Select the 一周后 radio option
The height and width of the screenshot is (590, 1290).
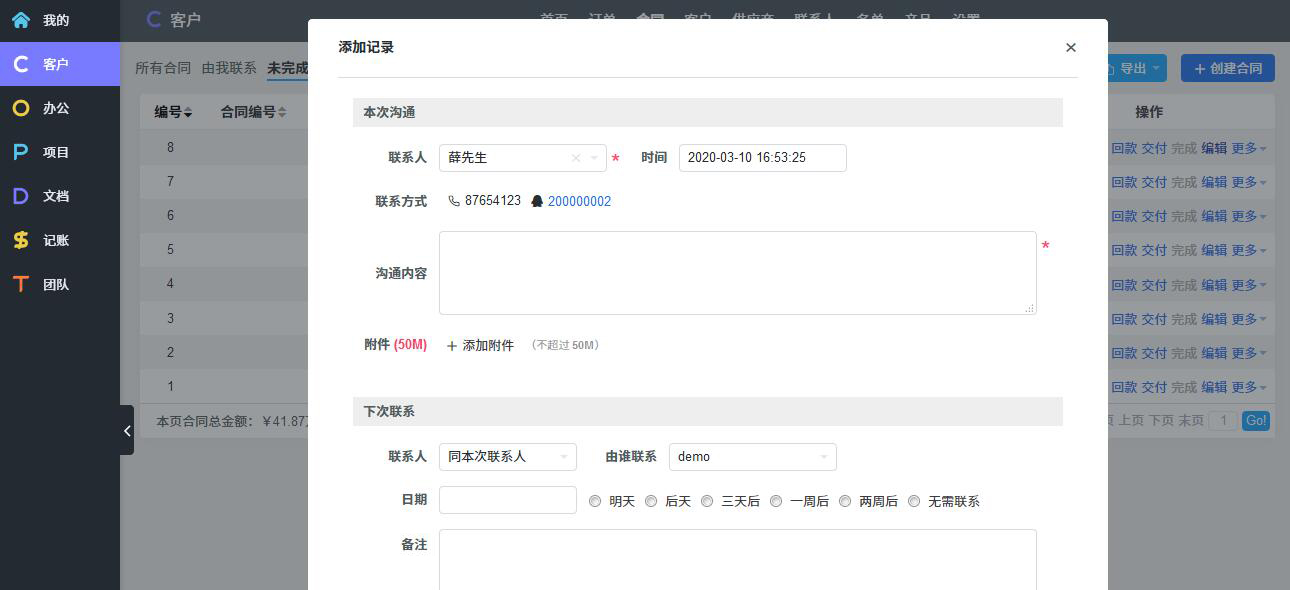776,501
